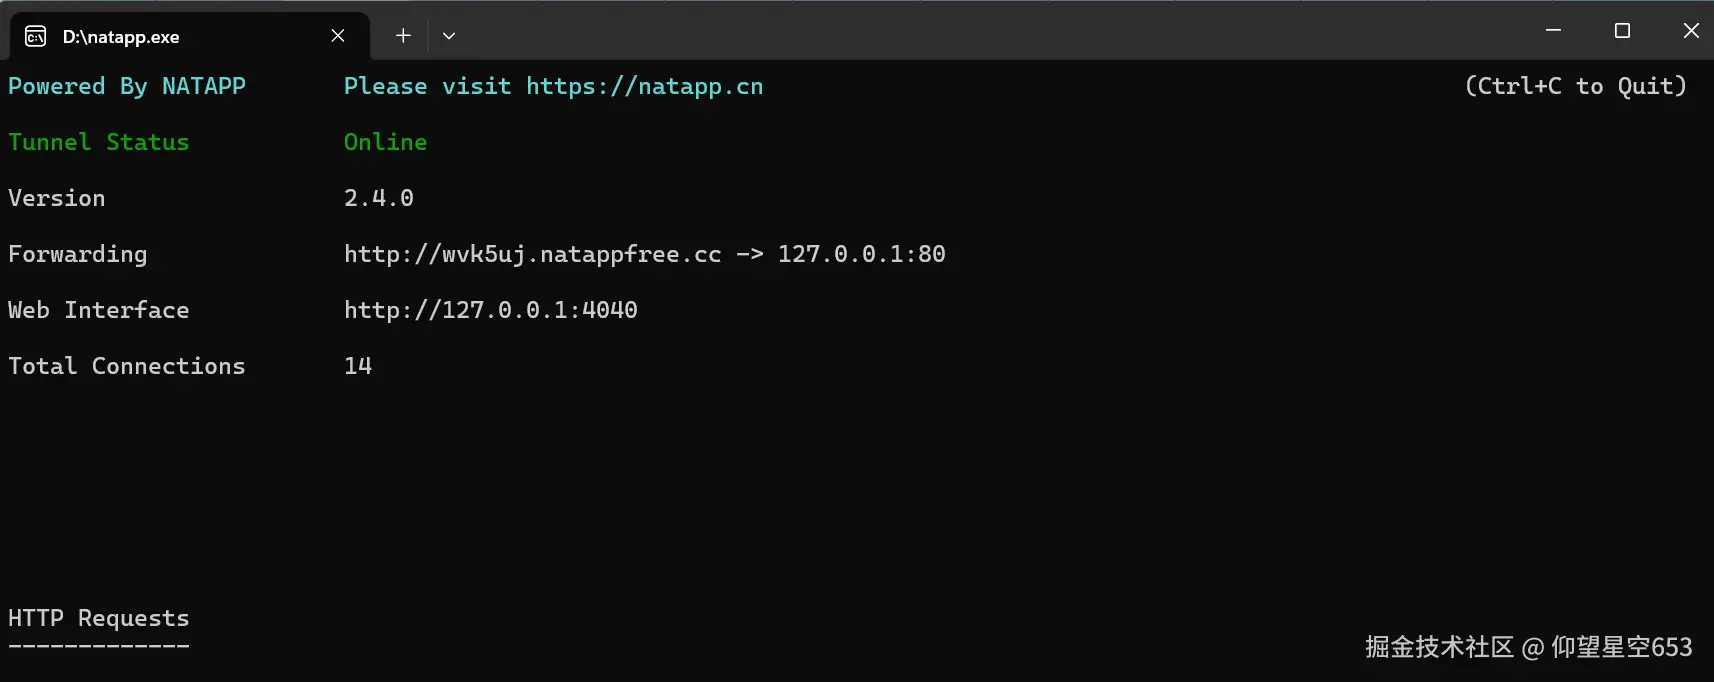1714x682 pixels.
Task: Click the web interface URL 127.0.0.1:4040
Action: point(490,311)
